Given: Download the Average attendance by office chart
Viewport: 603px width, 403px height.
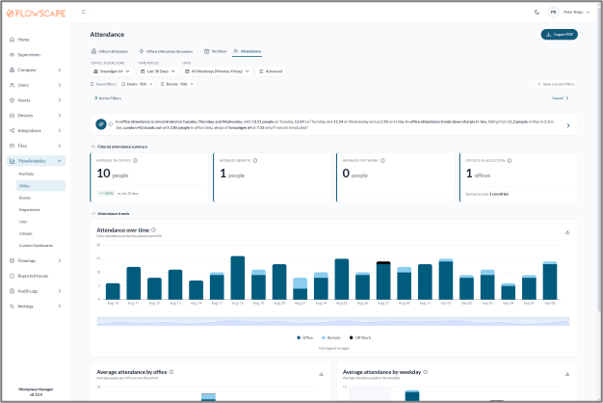Looking at the screenshot, I should pyautogui.click(x=321, y=374).
